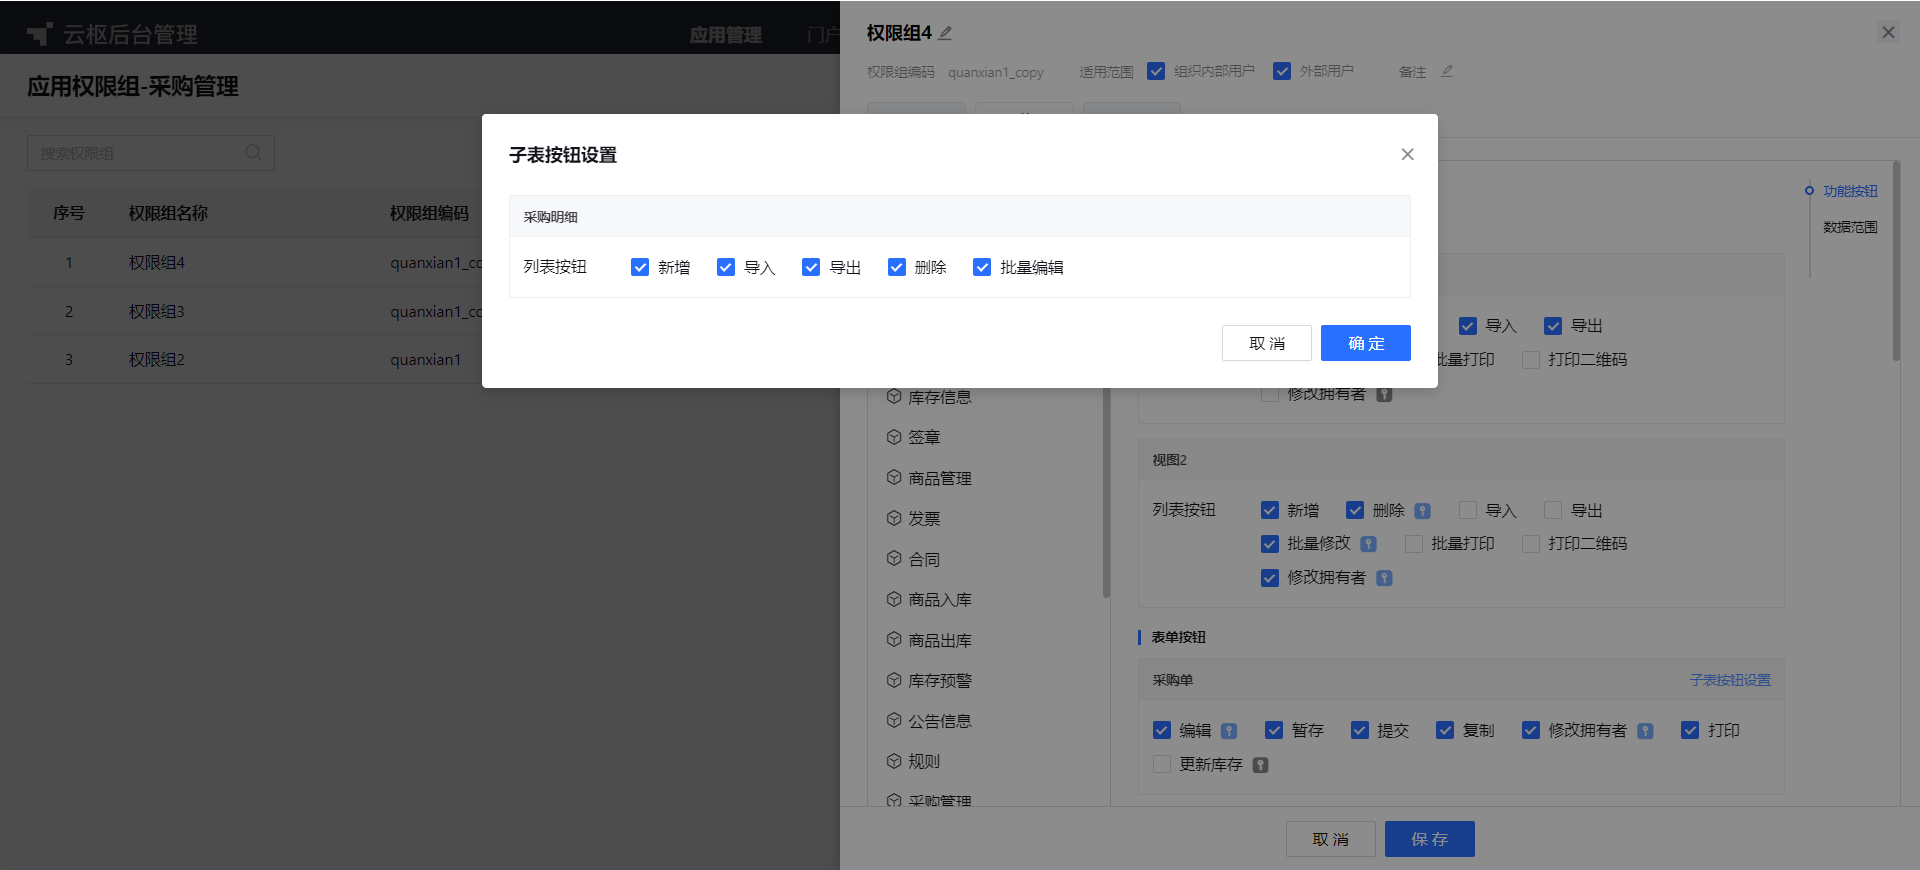1920x870 pixels.
Task: Open 权限组4 in the table
Action: [157, 263]
